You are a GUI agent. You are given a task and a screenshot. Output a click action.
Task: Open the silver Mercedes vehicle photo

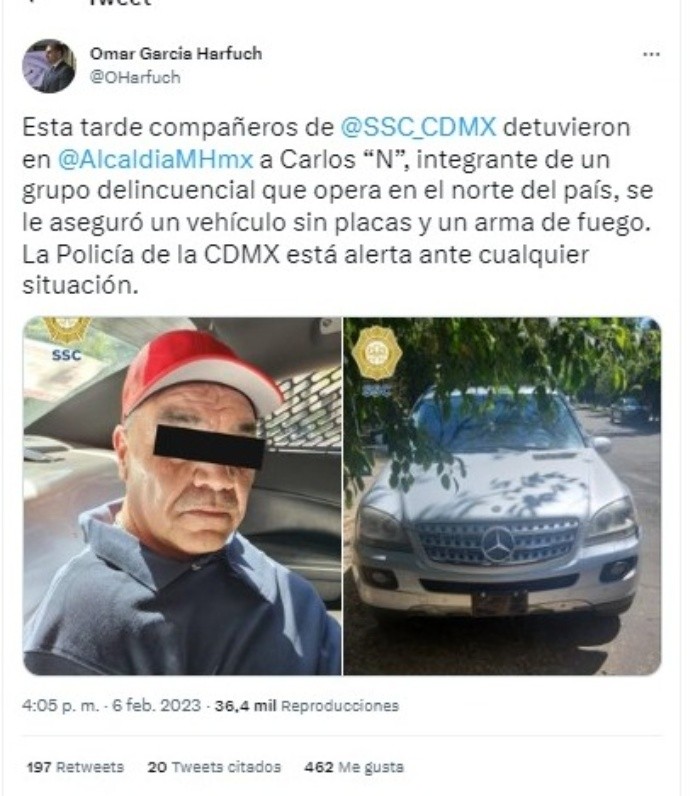click(503, 496)
